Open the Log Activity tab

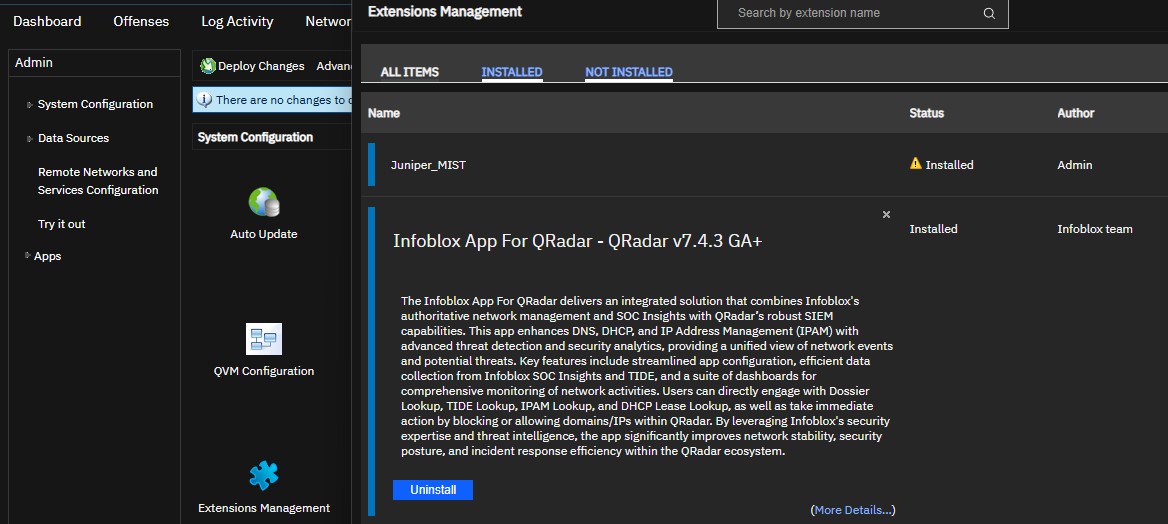click(x=237, y=22)
